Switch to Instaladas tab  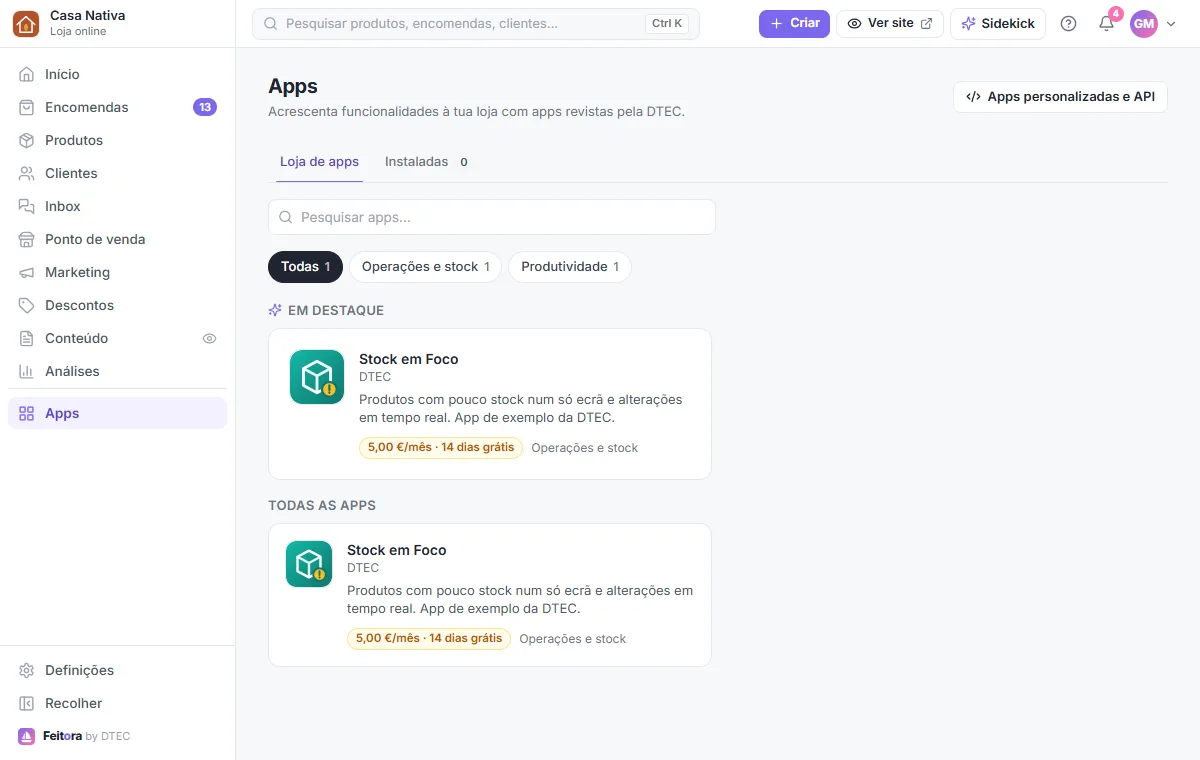(427, 162)
